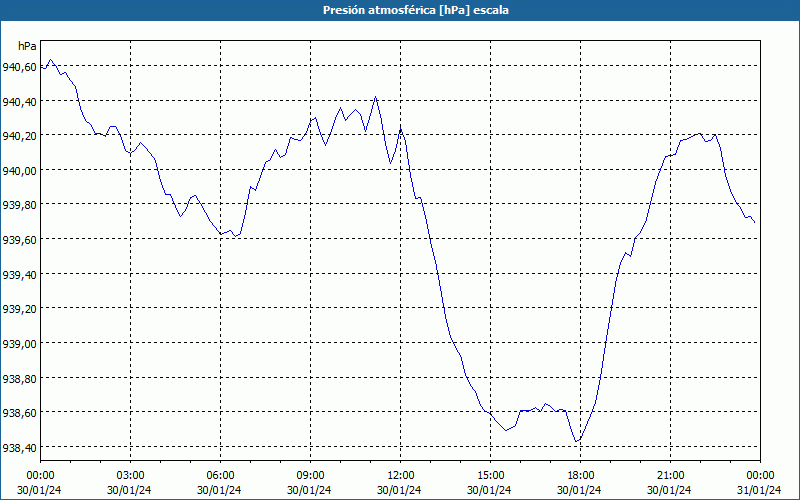The image size is (800, 500).
Task: Click the 12:00 time axis label
Action: 401,476
